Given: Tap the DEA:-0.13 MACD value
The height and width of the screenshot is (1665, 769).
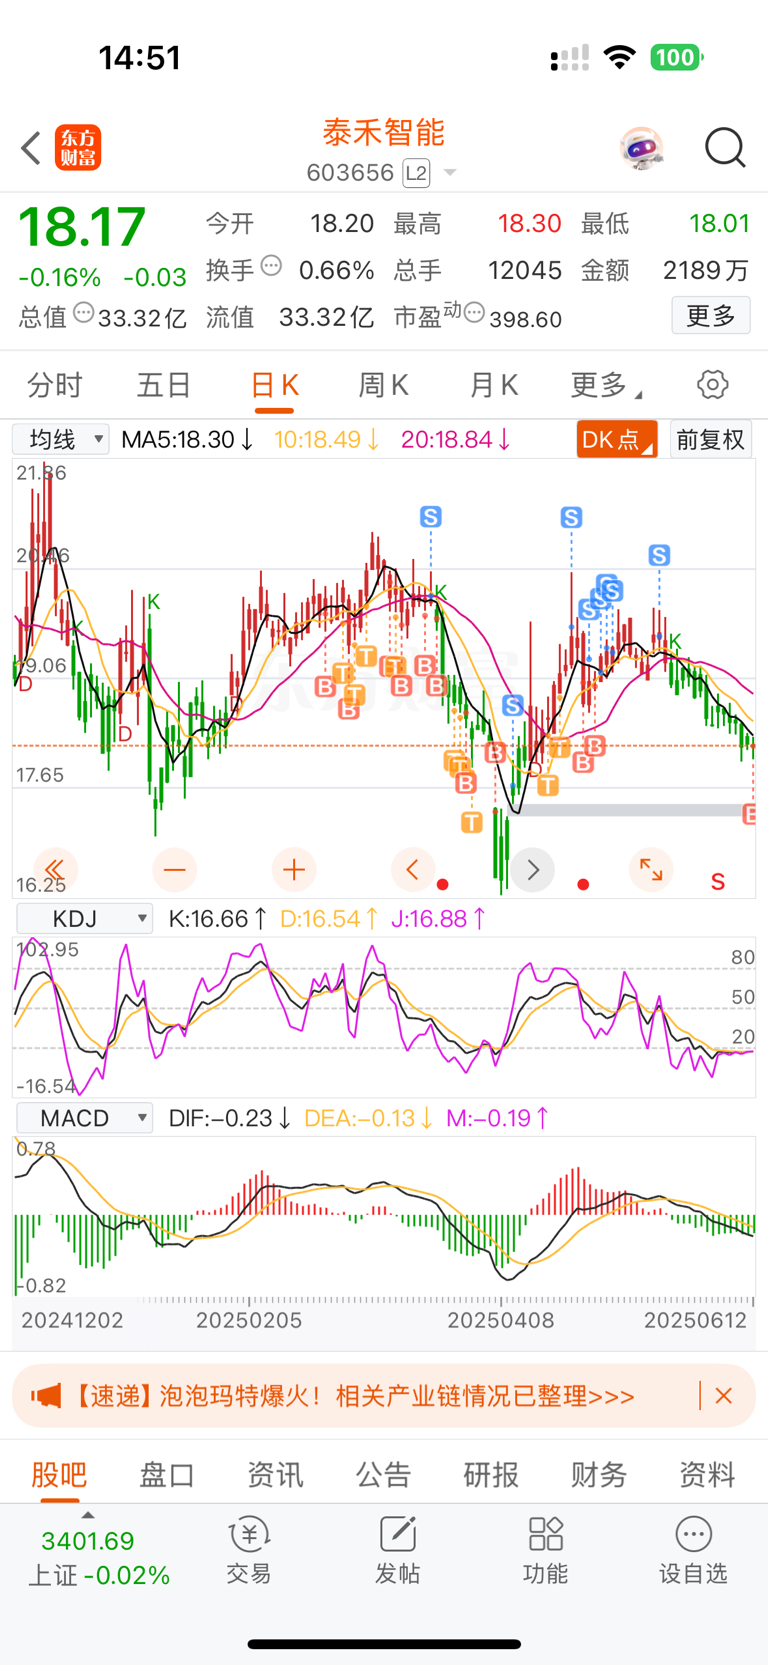Looking at the screenshot, I should coord(368,1118).
